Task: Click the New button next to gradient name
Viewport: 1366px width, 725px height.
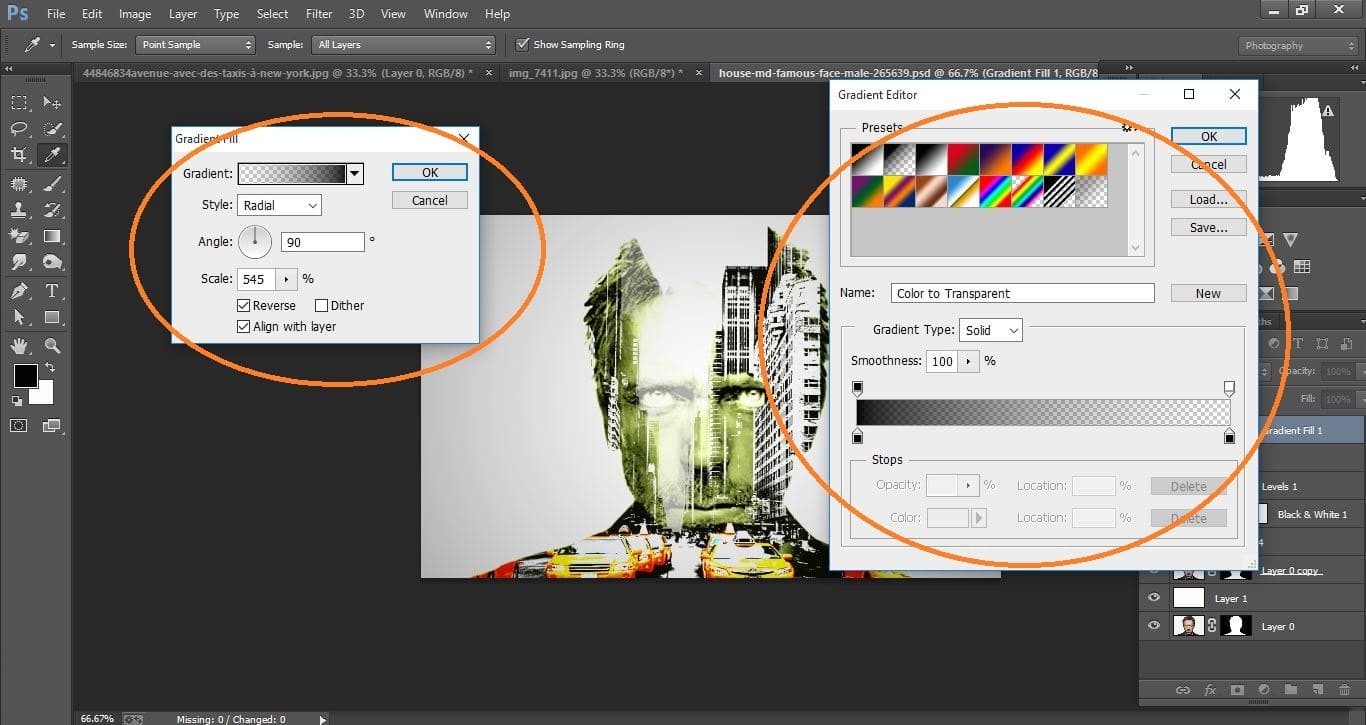Action: [x=1208, y=292]
